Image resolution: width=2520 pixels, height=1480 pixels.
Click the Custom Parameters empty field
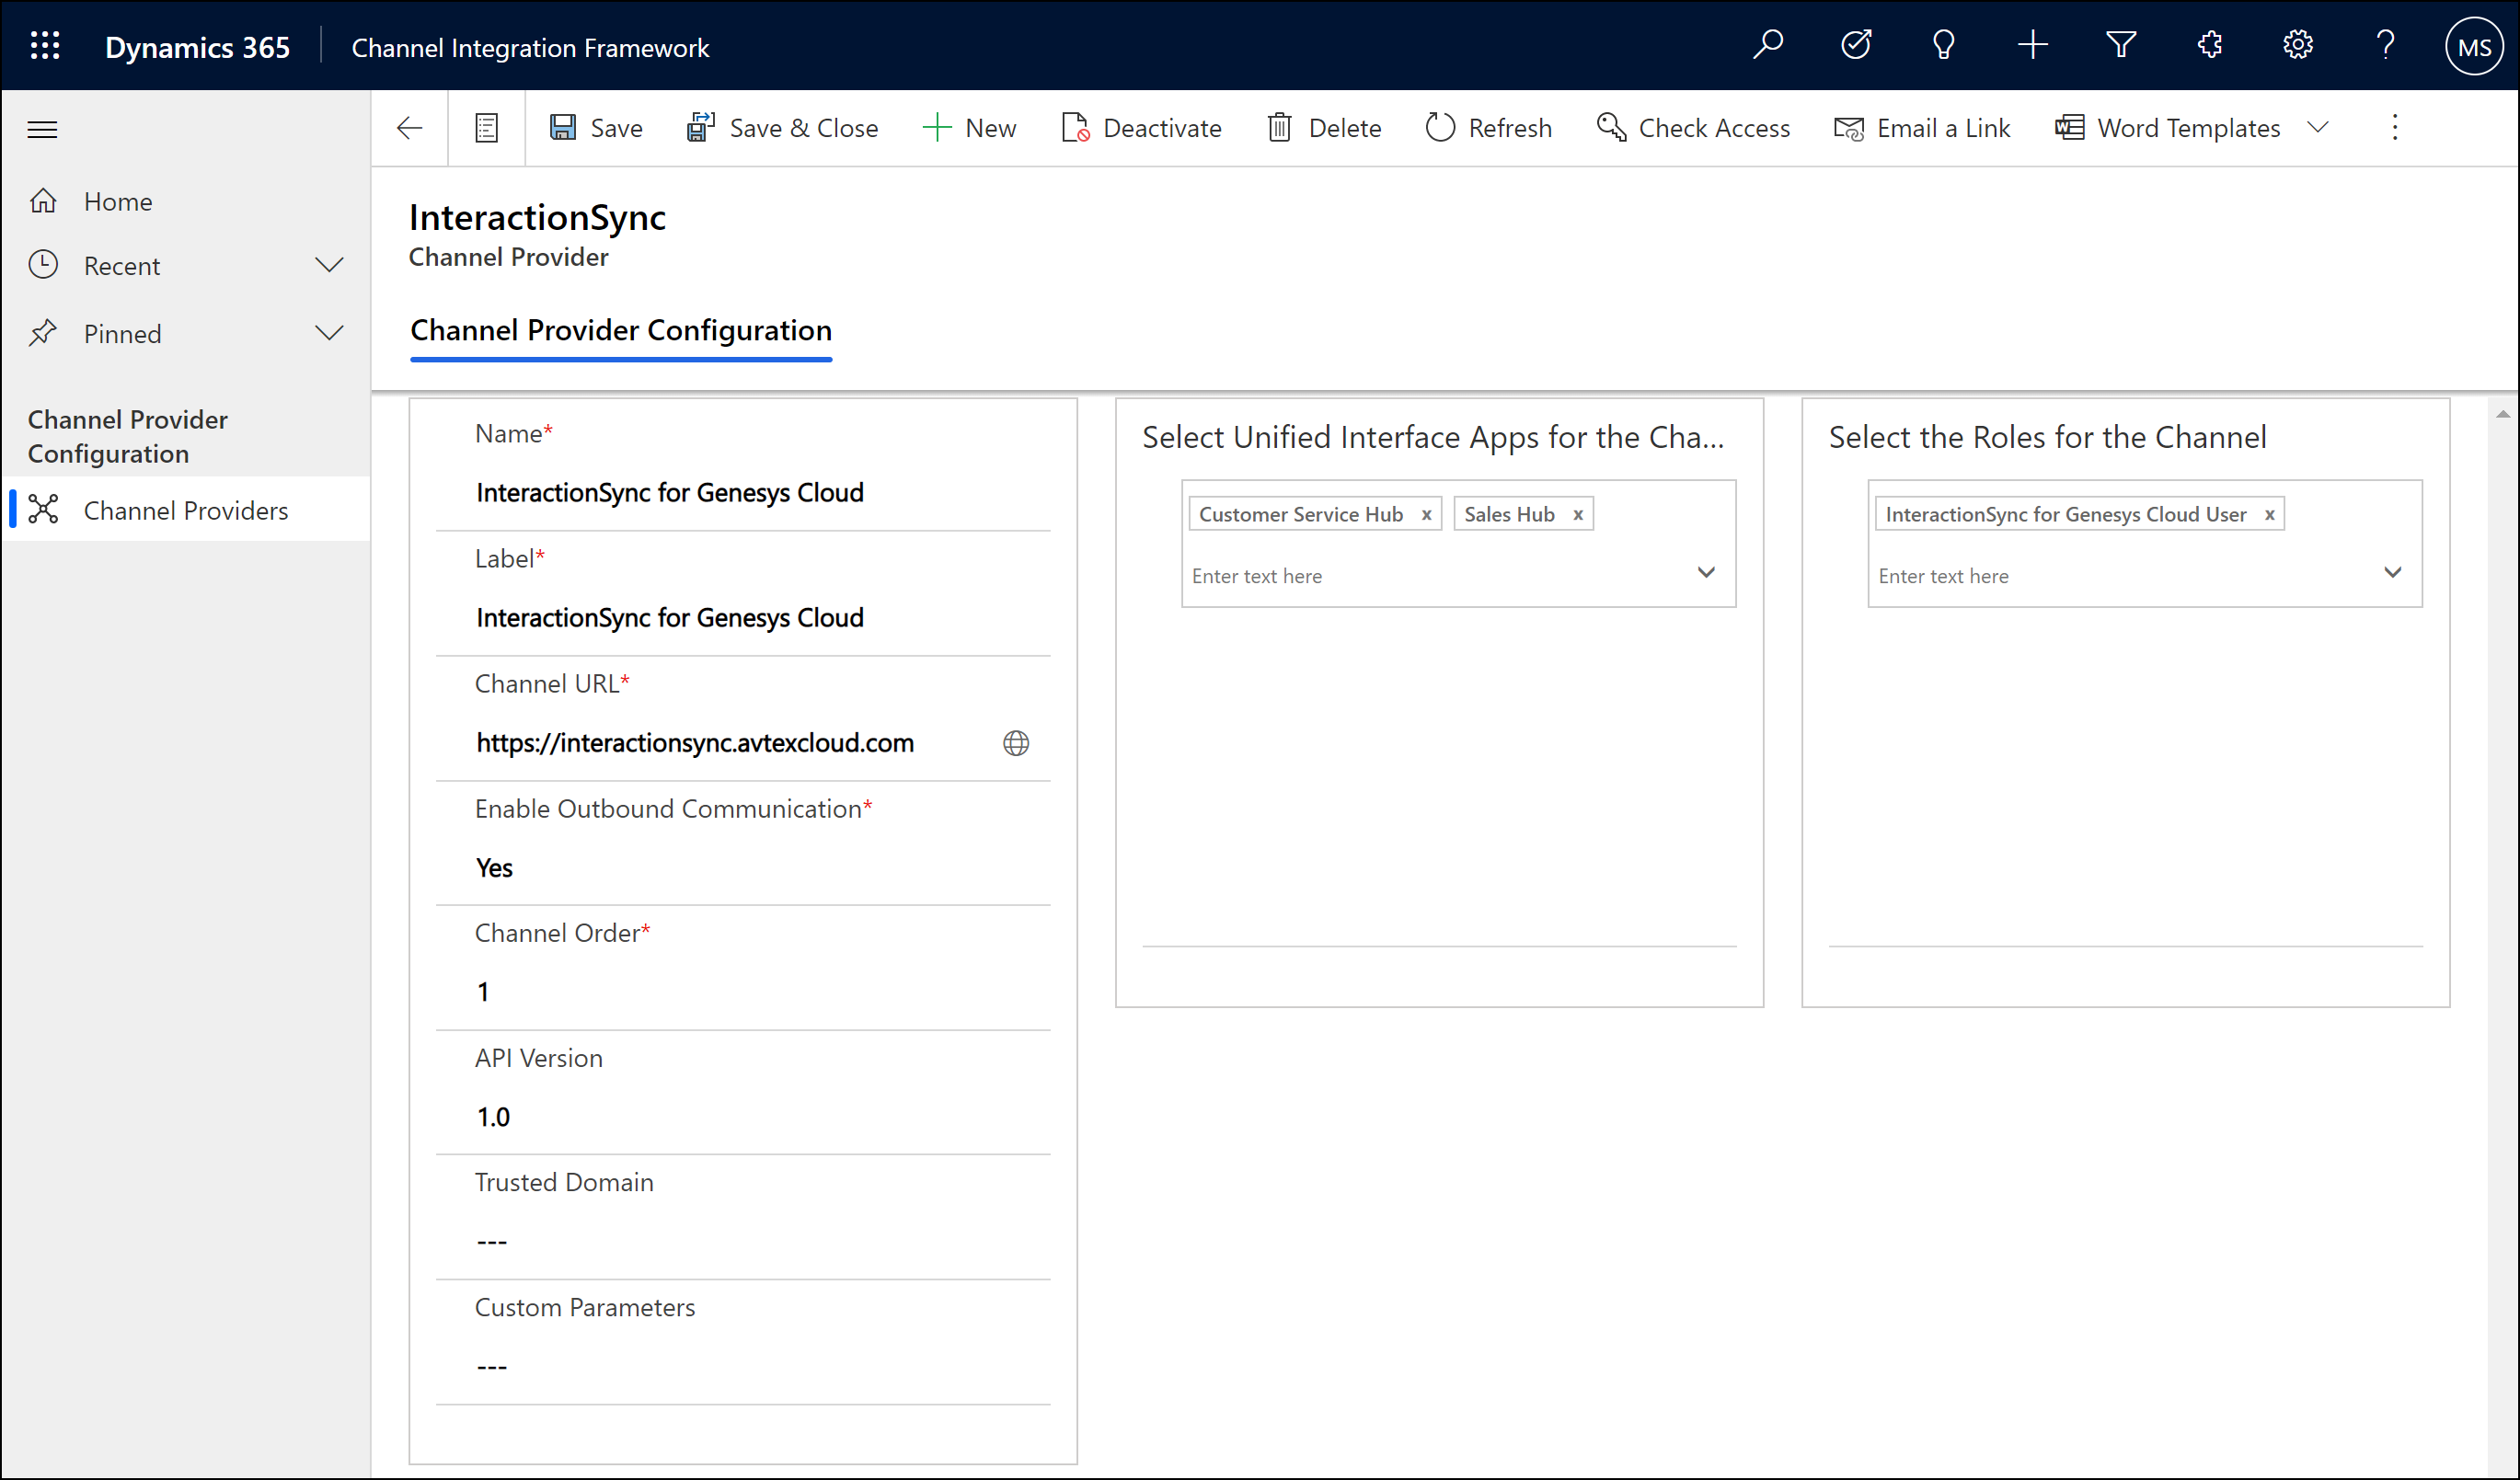pos(743,1366)
